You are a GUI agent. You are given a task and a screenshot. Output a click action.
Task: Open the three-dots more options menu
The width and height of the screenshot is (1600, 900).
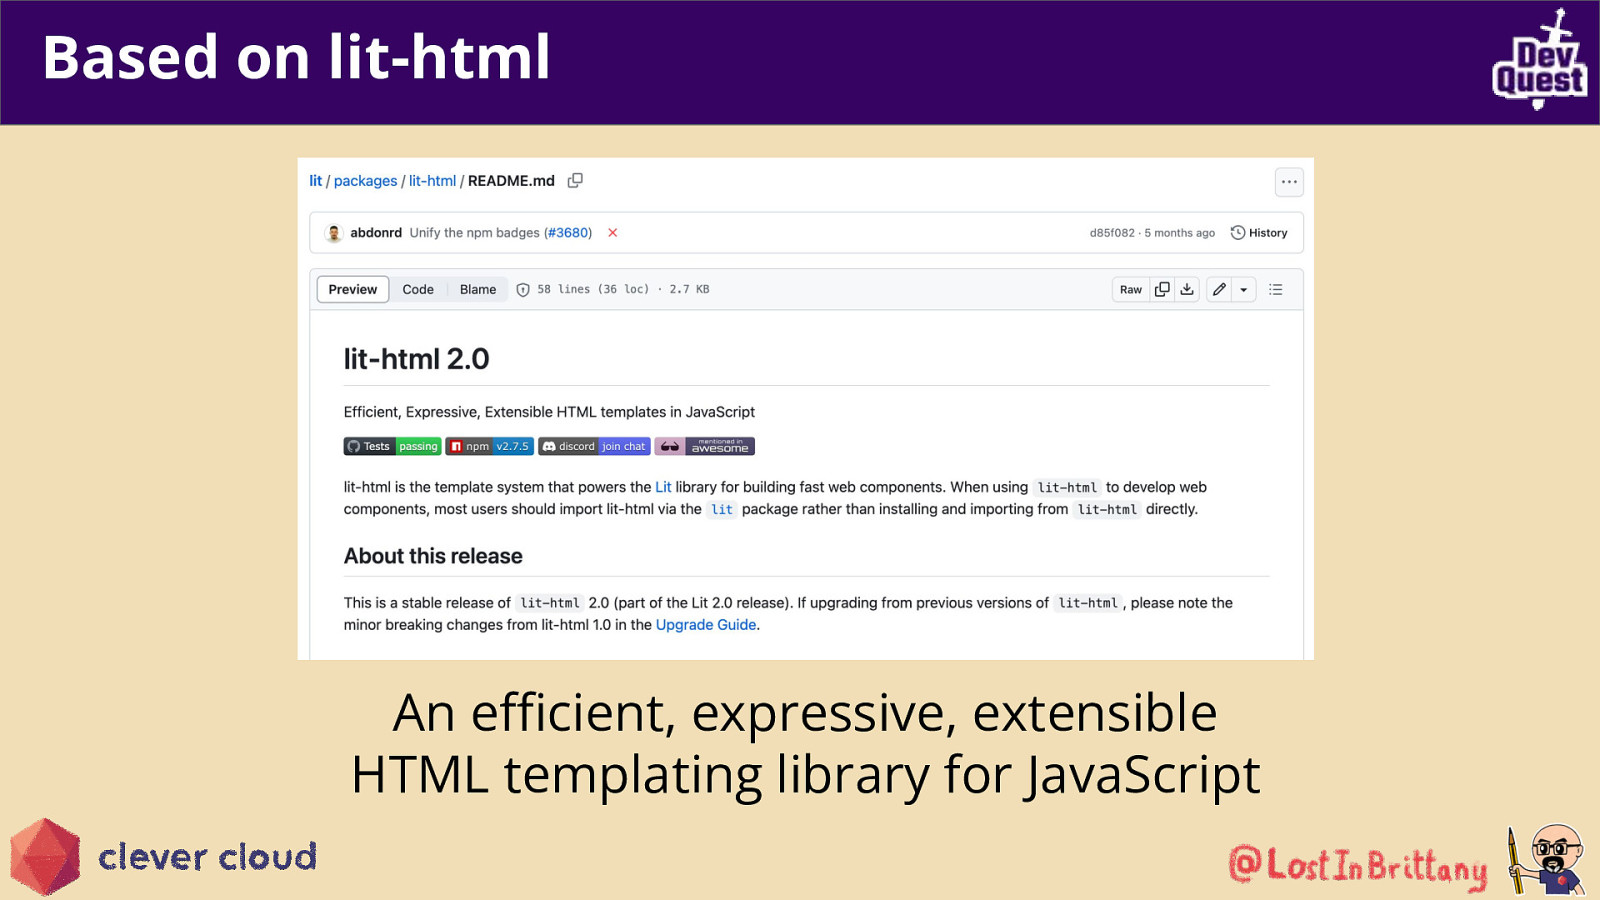(1289, 182)
